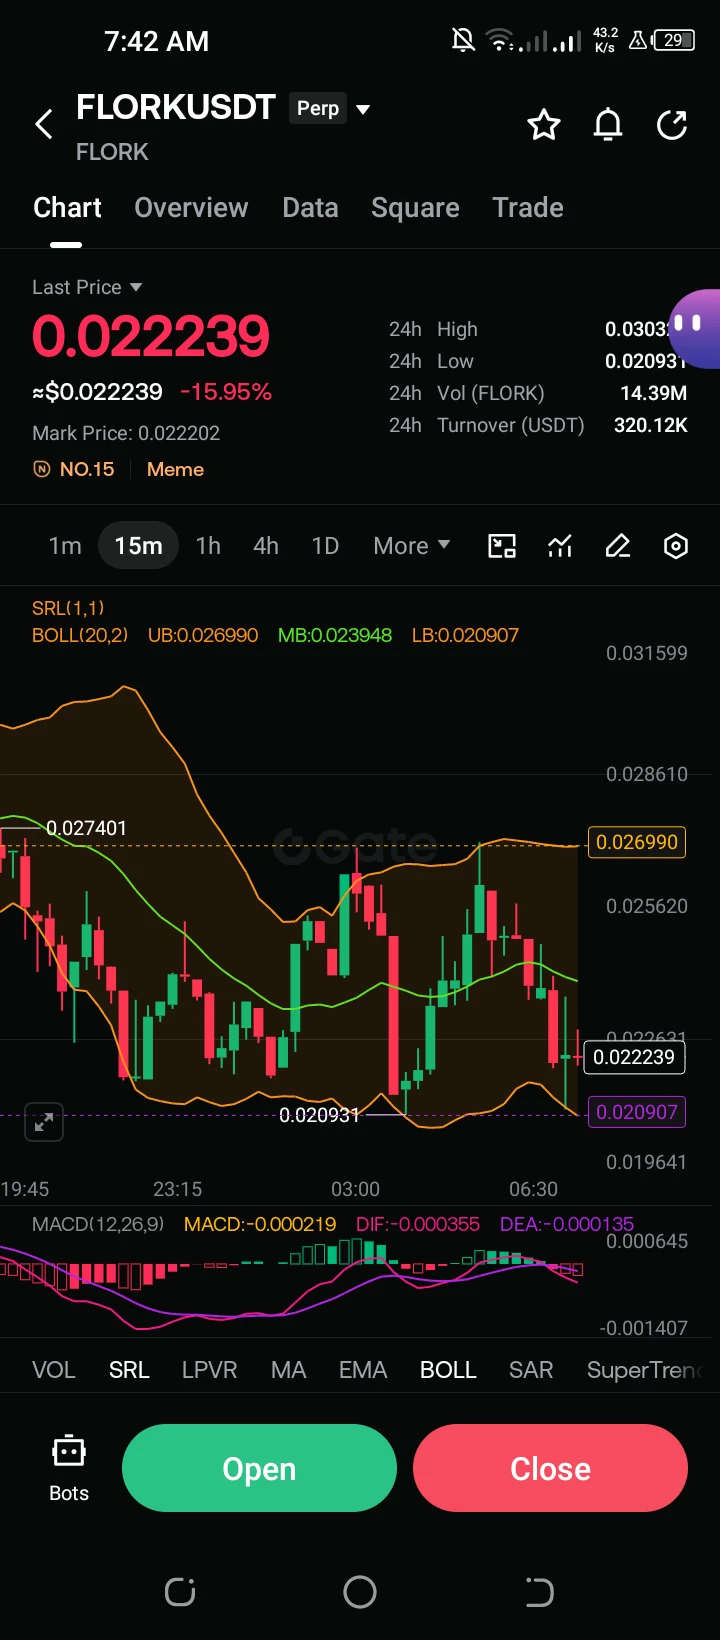Add FLORKUSDT to favorites with star icon
720x1640 pixels.
point(544,125)
